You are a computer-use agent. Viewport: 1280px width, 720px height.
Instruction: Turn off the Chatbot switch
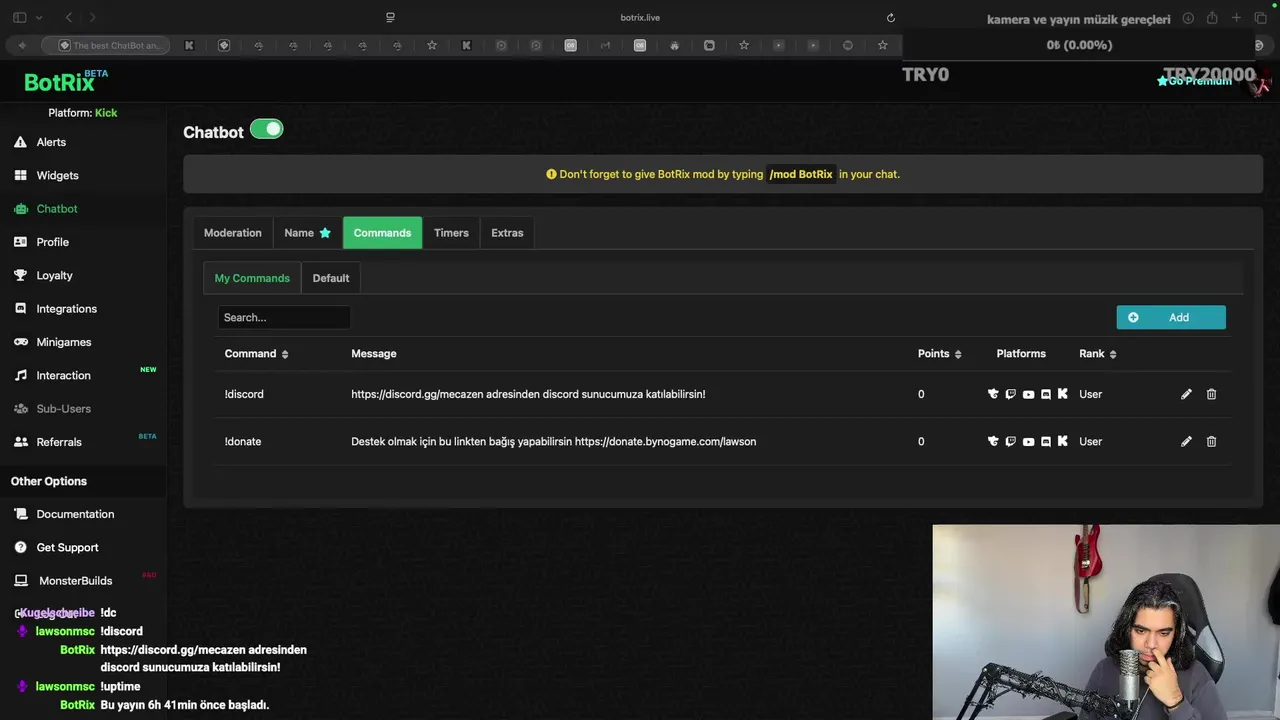(x=267, y=129)
